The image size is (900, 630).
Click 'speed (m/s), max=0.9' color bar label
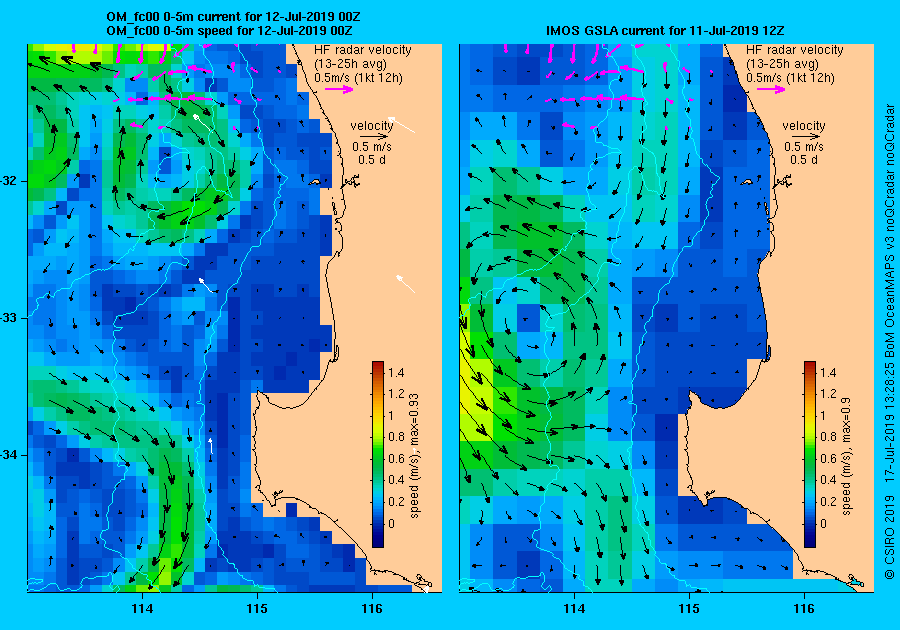click(846, 456)
